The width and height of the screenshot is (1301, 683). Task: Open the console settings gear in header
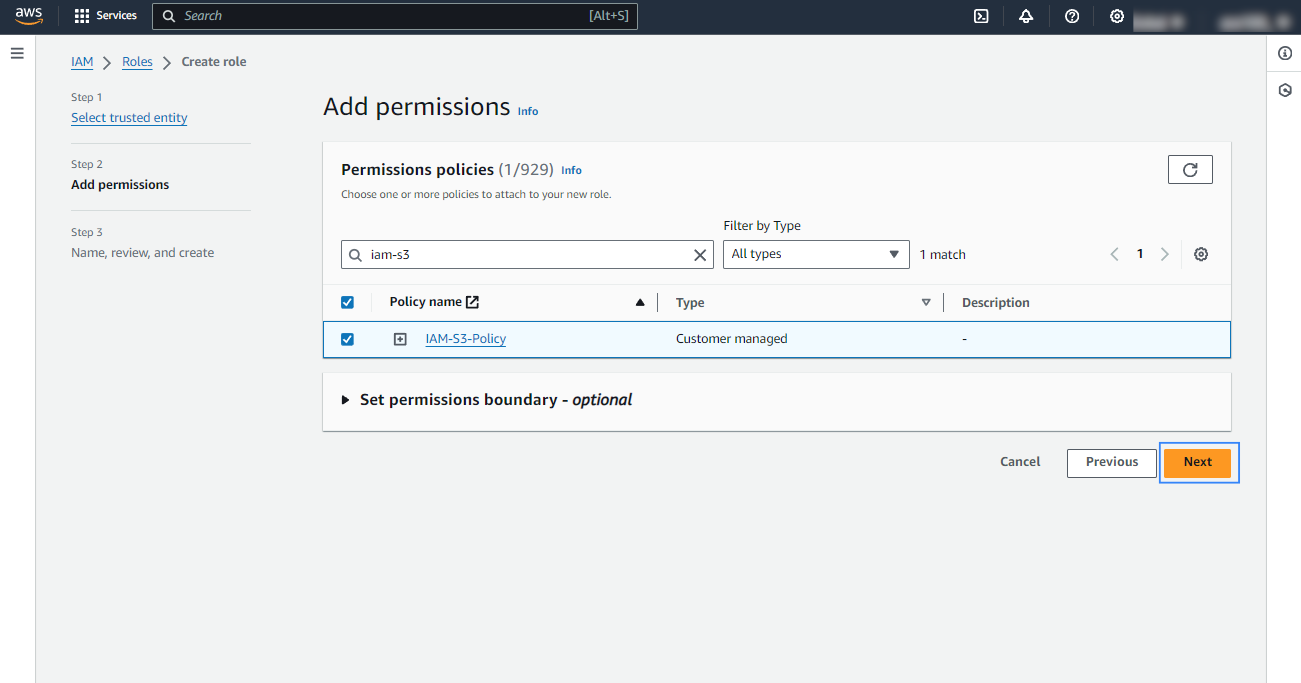pos(1117,16)
